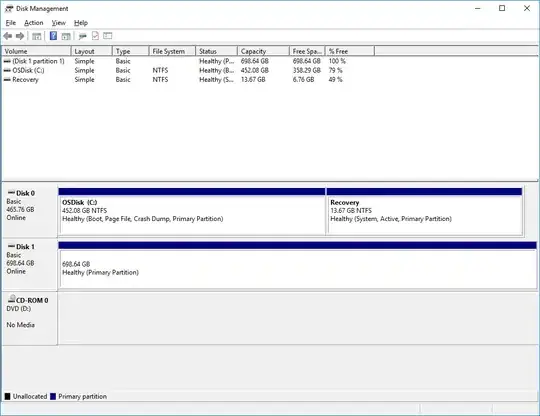Click the "Healthy (B..." status cell
The height and width of the screenshot is (416, 540).
pos(216,70)
